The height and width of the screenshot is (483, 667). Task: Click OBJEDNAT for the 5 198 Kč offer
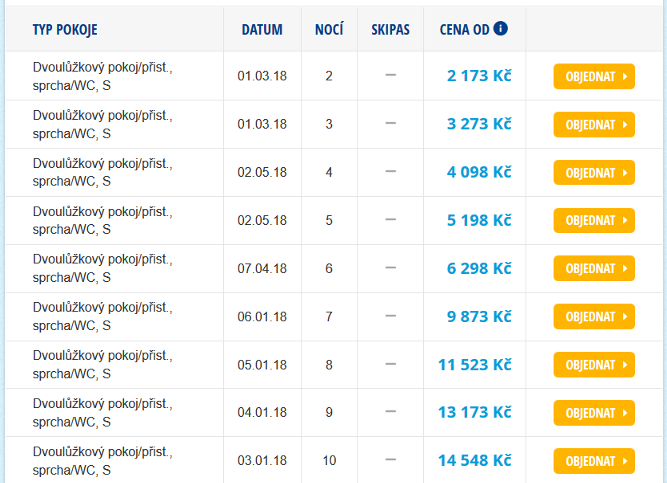(594, 220)
